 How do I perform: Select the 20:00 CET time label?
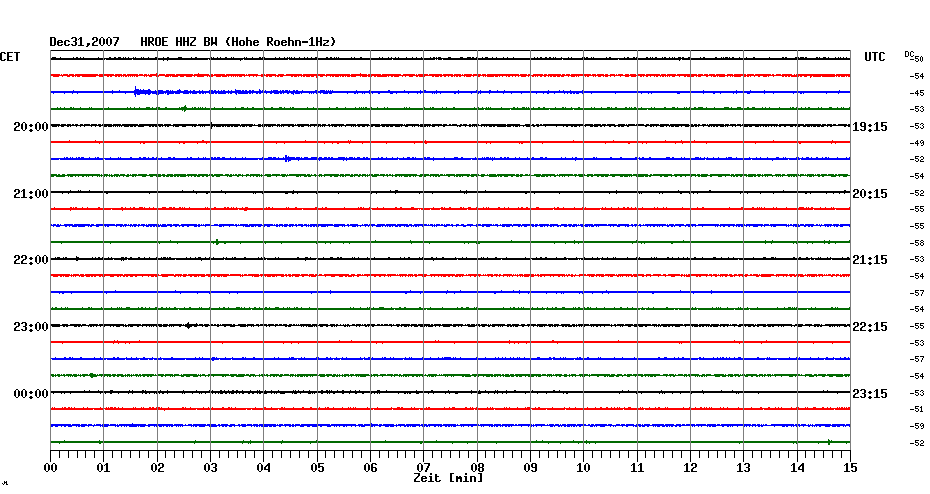31,127
